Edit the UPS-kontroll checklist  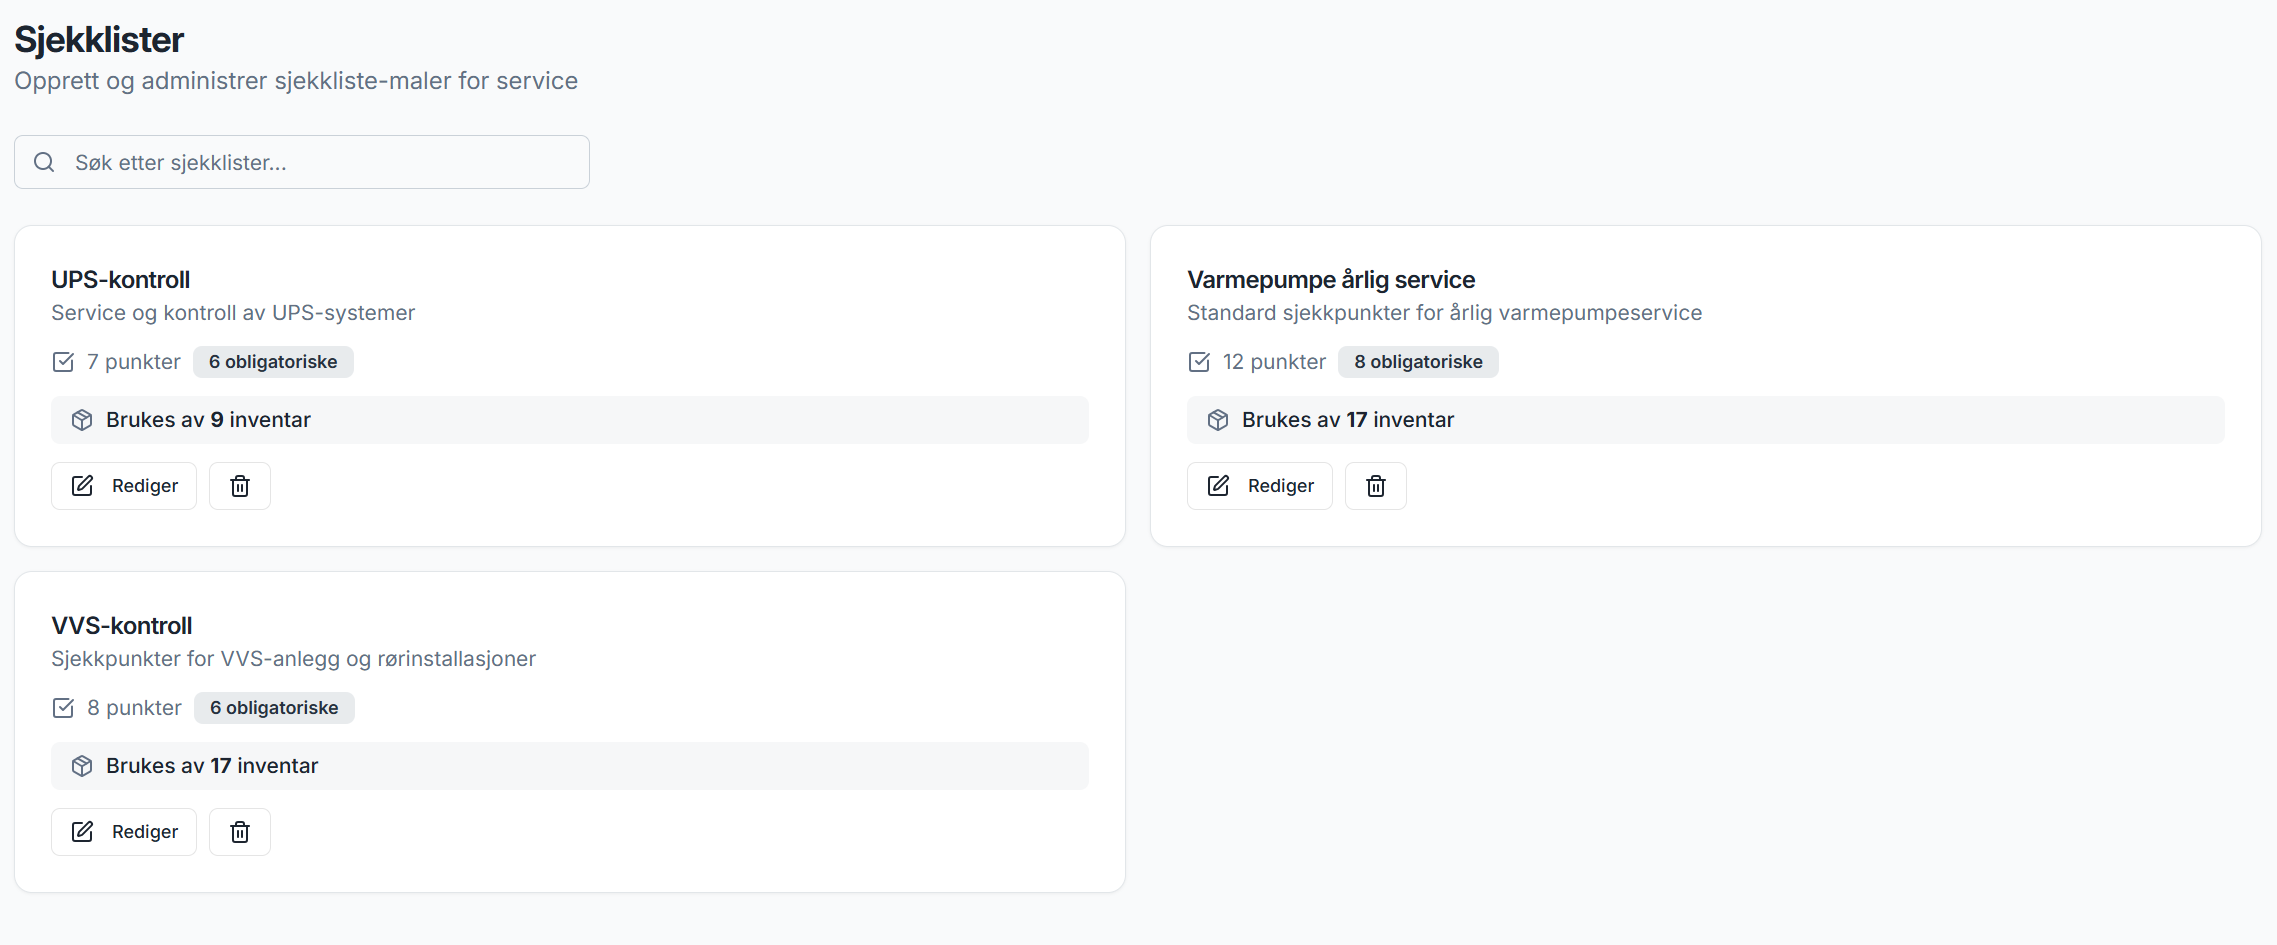click(124, 486)
